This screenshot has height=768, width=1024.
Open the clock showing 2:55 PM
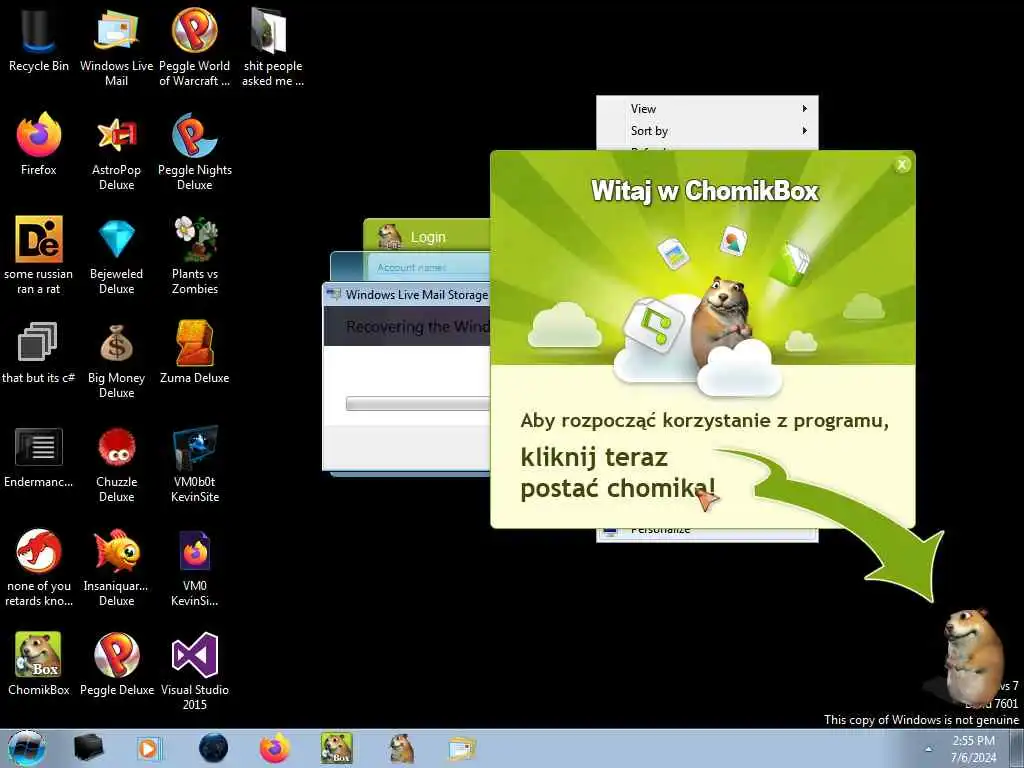(973, 748)
